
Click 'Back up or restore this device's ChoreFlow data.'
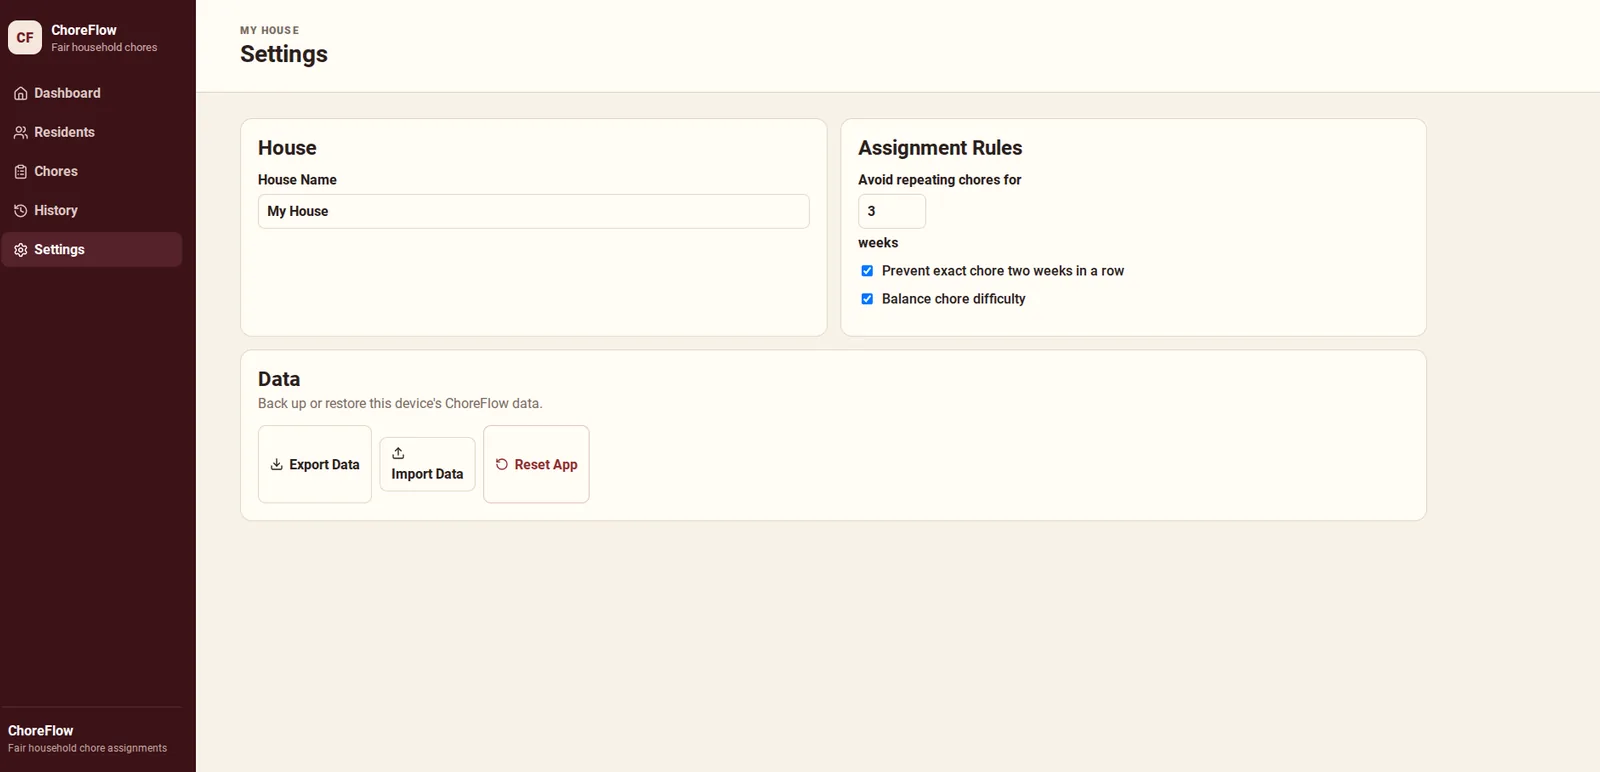[x=400, y=403]
